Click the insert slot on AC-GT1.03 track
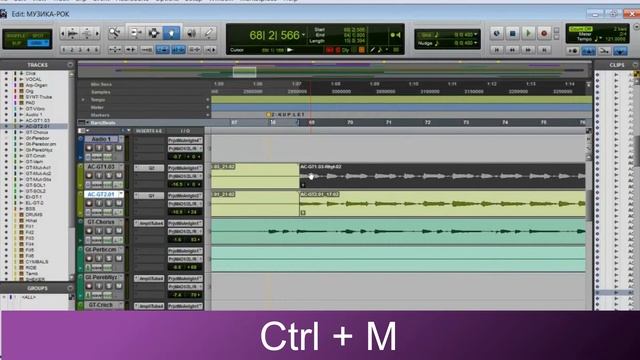The height and width of the screenshot is (360, 640). pos(149,168)
